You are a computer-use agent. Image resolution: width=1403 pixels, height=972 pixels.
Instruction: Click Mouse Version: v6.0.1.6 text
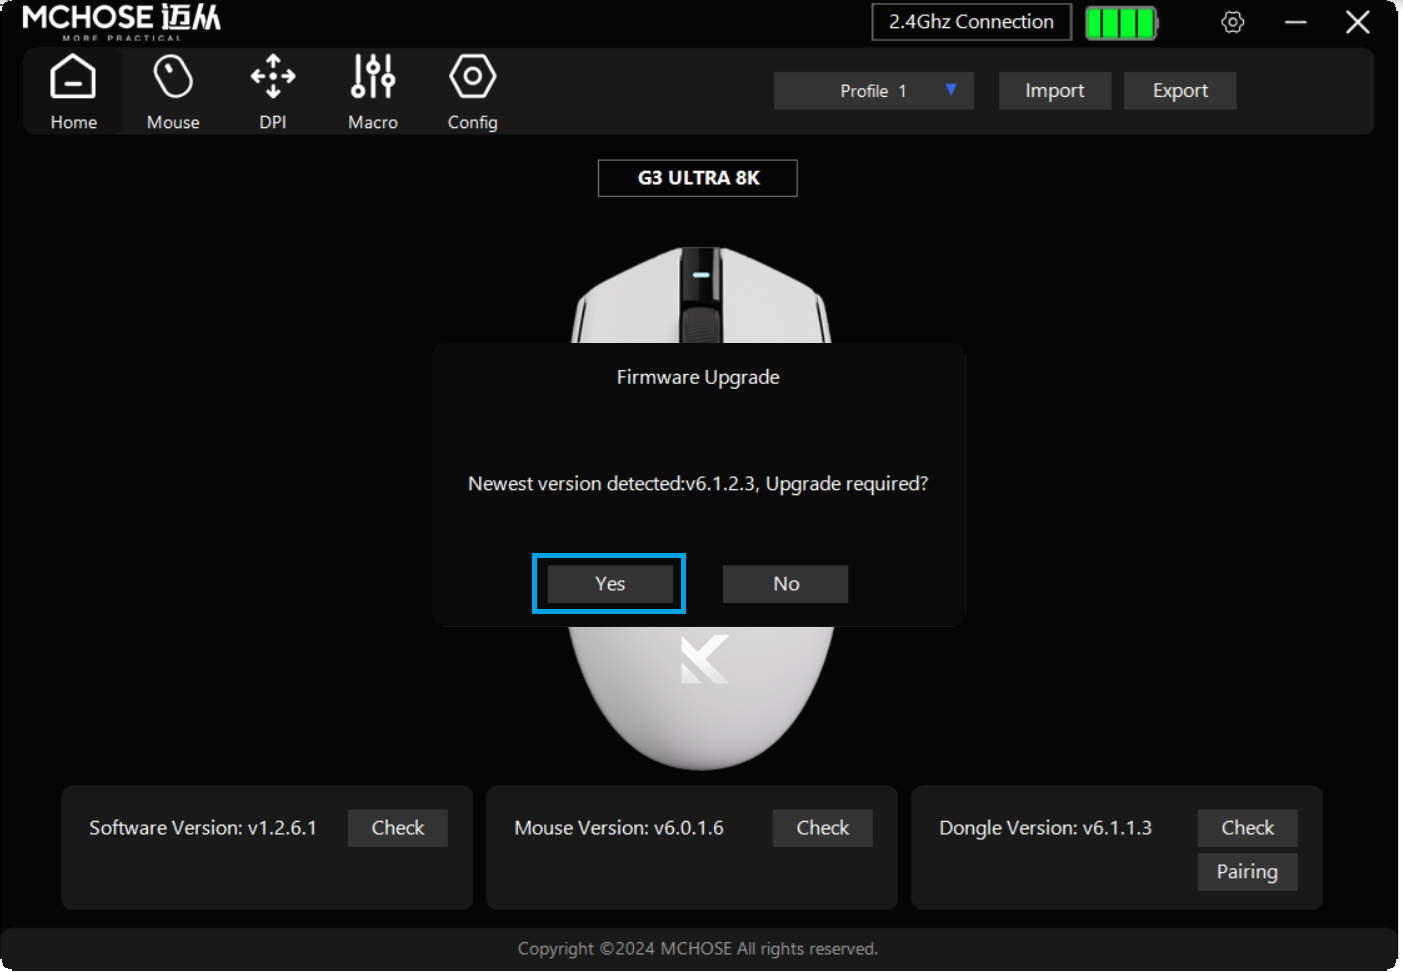click(x=619, y=828)
